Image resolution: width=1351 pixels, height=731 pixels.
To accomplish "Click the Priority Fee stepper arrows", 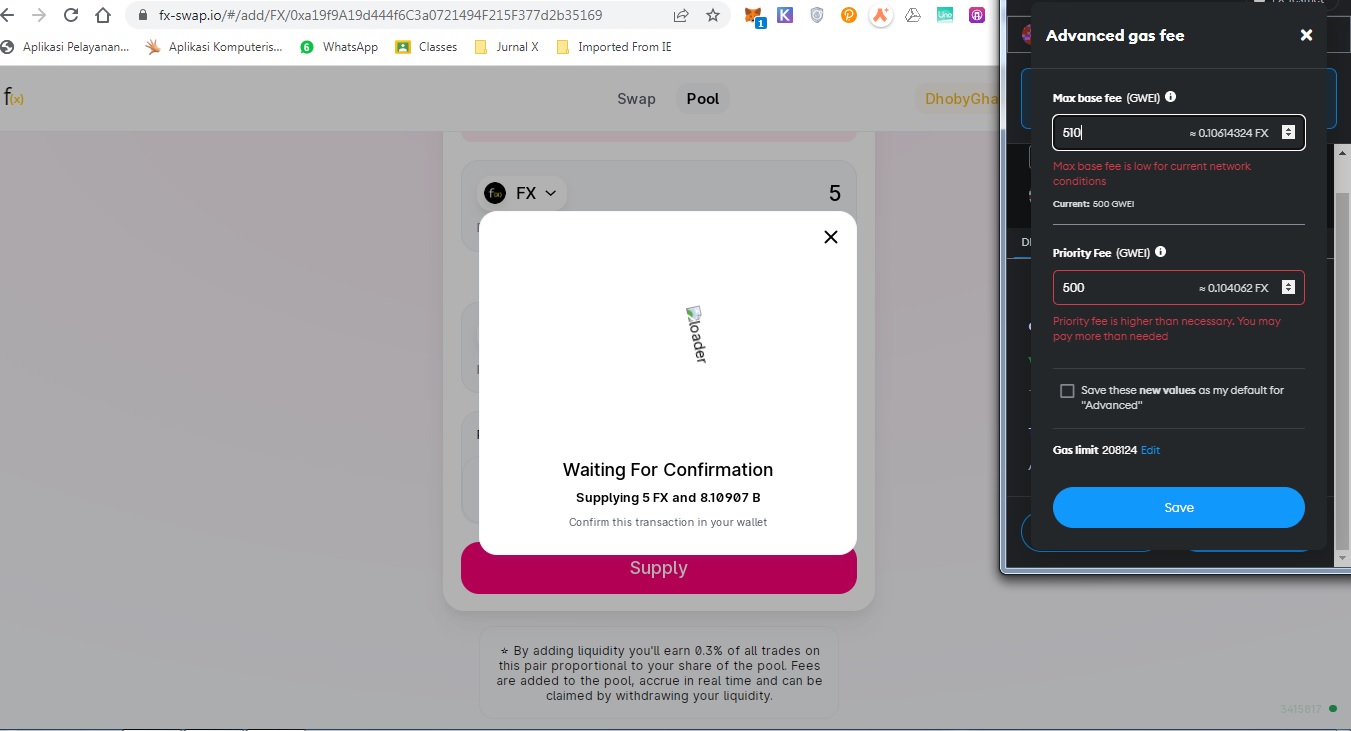I will (x=1288, y=288).
